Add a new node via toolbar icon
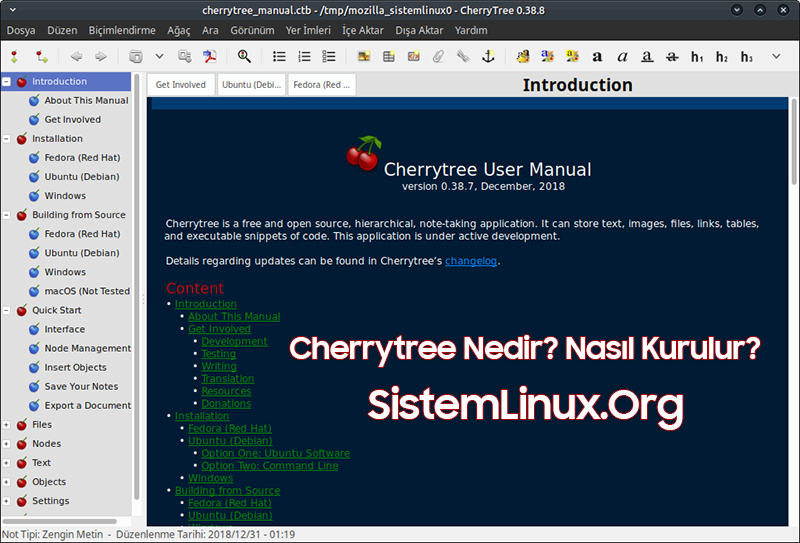This screenshot has width=800, height=543. click(14, 57)
